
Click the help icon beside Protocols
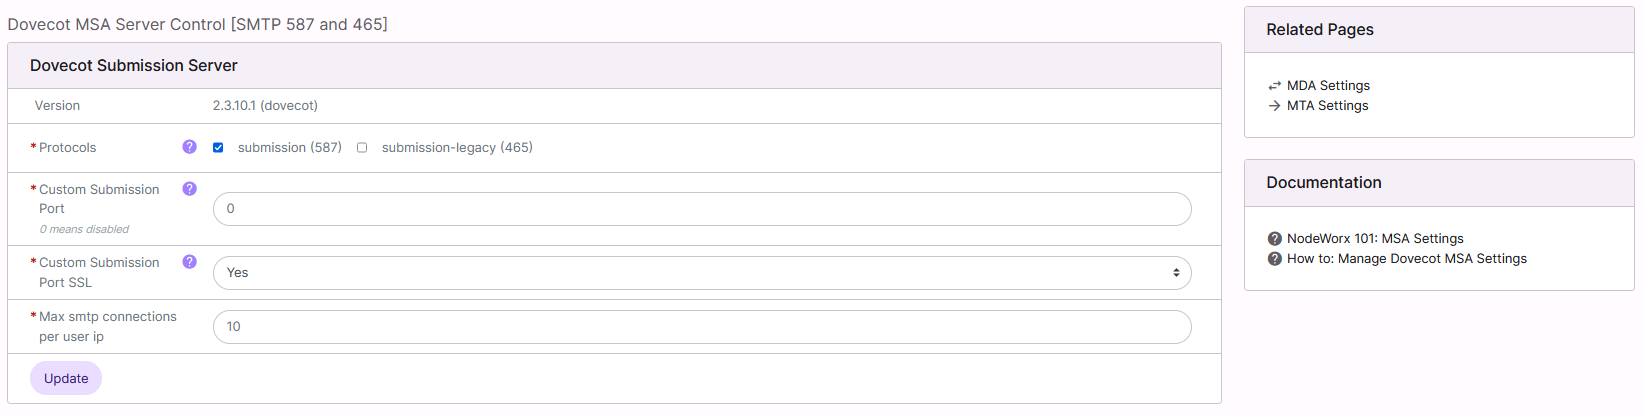[189, 147]
